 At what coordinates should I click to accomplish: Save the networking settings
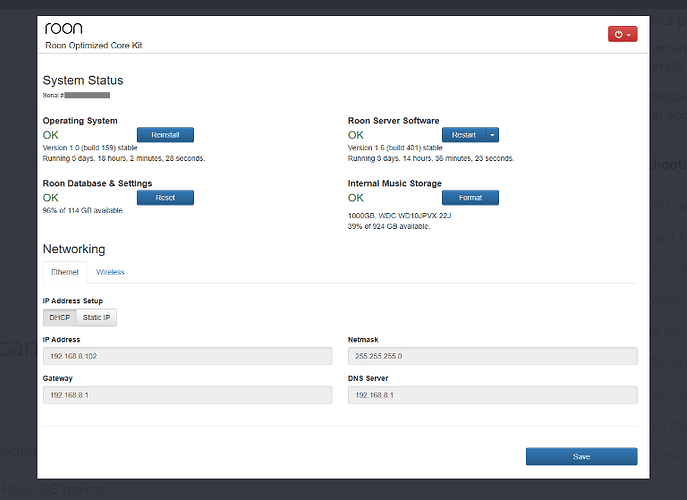581,456
